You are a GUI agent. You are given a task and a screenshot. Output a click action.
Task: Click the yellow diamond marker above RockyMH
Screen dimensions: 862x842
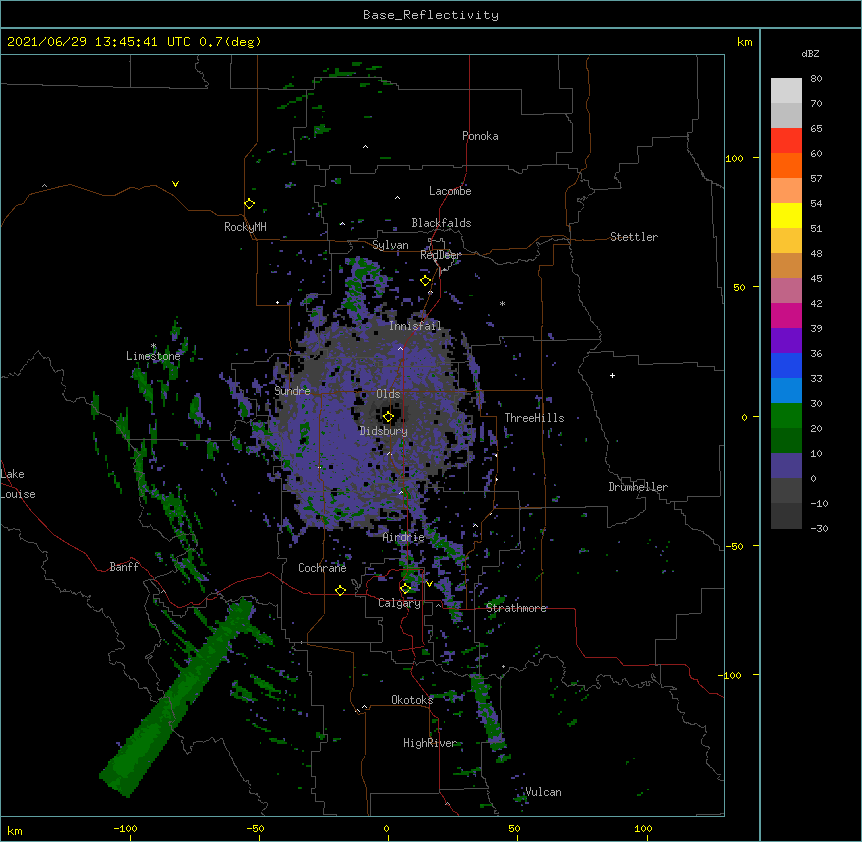click(249, 204)
